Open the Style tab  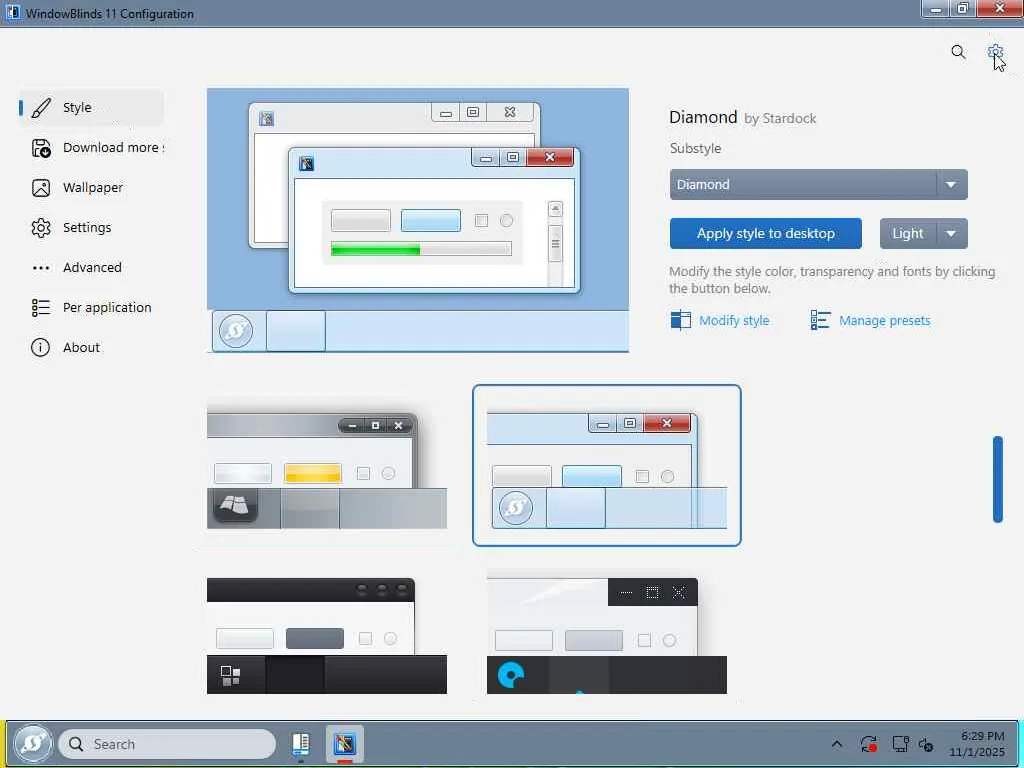point(91,108)
